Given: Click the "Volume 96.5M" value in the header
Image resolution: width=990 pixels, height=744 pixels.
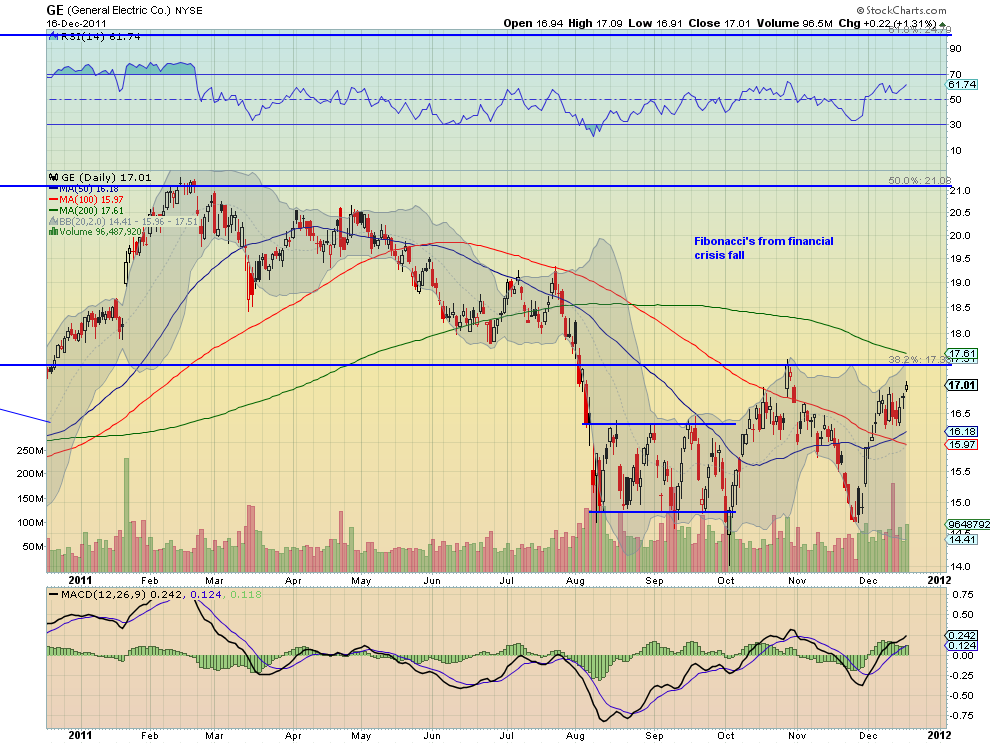Looking at the screenshot, I should tap(794, 23).
